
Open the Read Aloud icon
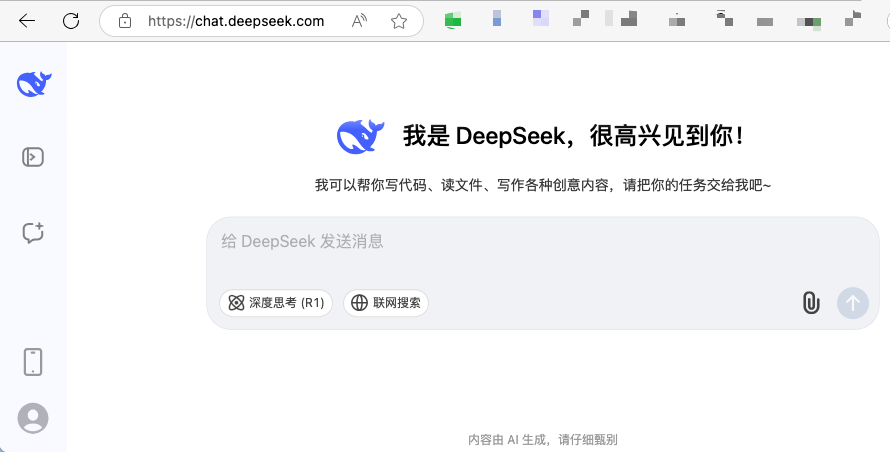tap(359, 22)
